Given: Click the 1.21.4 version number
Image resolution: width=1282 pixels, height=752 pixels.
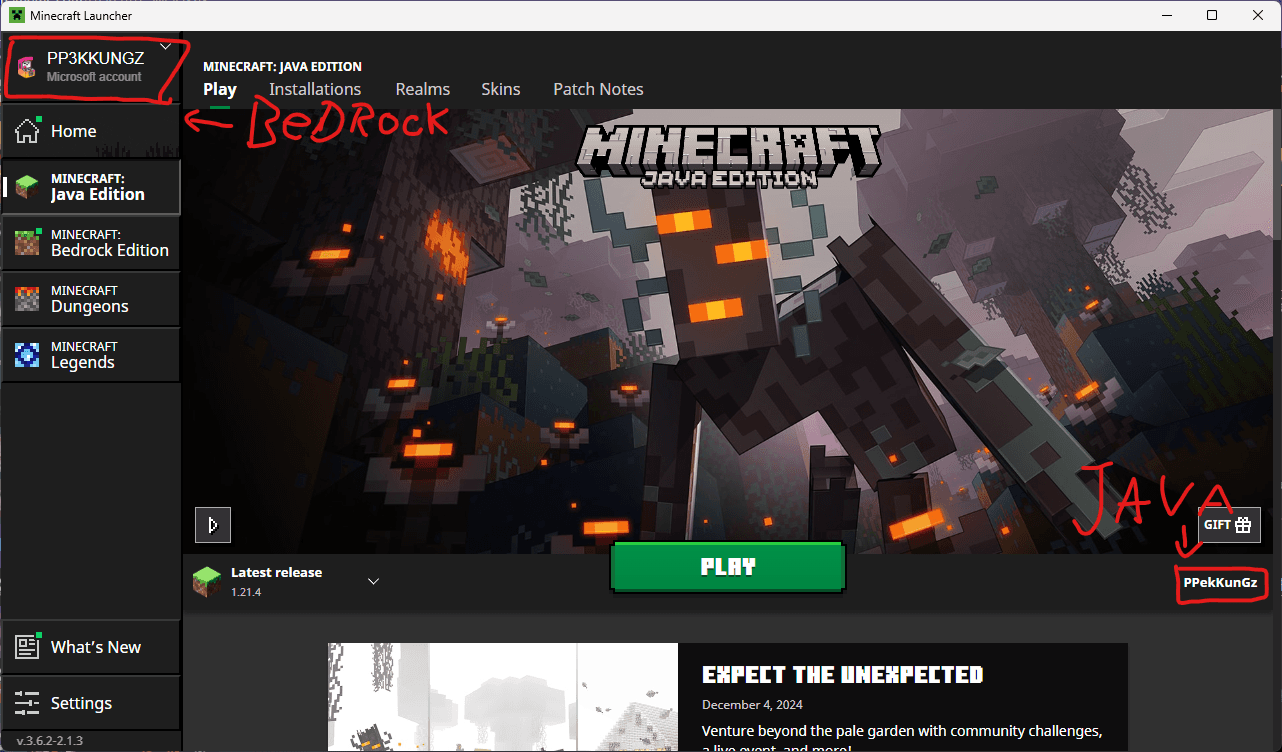Looking at the screenshot, I should click(x=247, y=592).
